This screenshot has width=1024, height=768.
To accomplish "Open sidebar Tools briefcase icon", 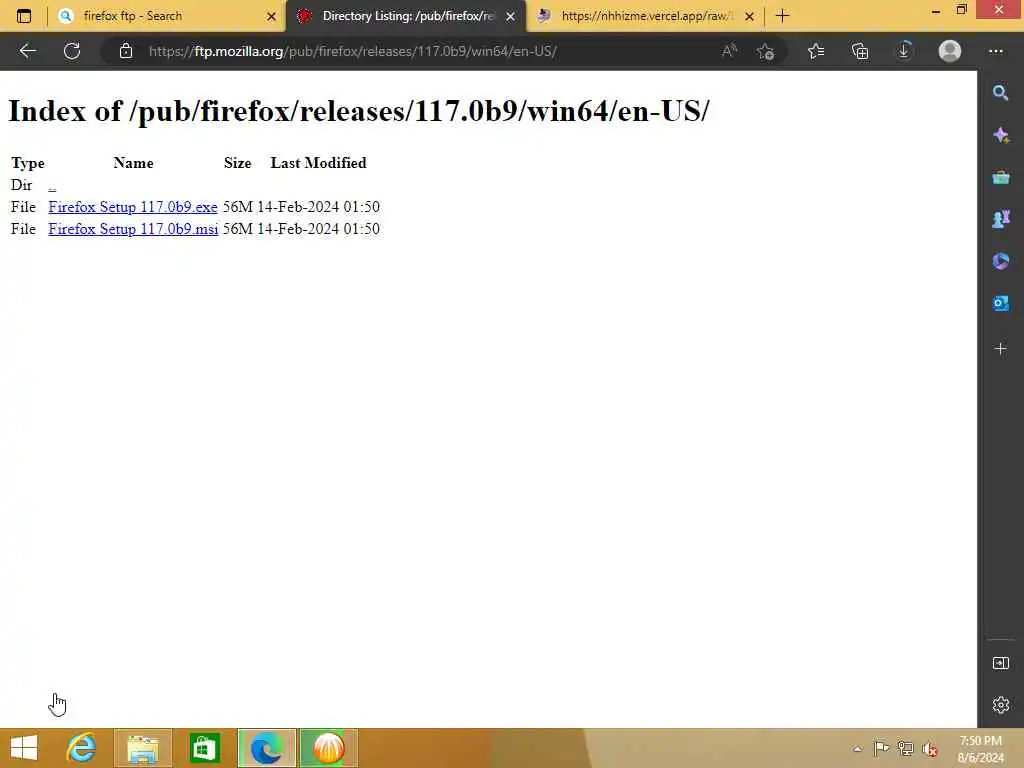I will tap(1000, 177).
